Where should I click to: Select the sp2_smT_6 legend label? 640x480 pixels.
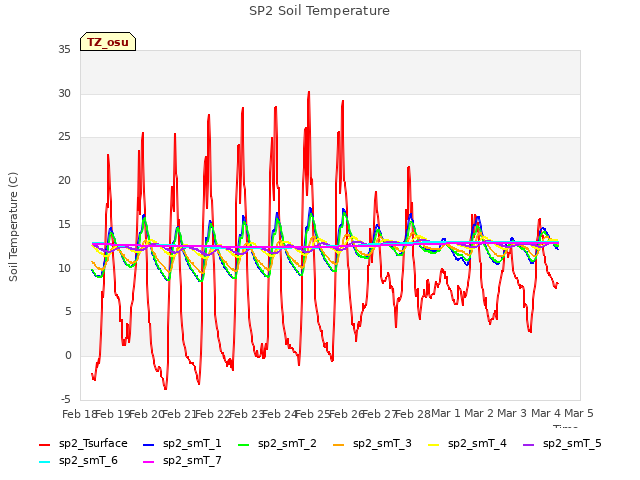(x=88, y=461)
